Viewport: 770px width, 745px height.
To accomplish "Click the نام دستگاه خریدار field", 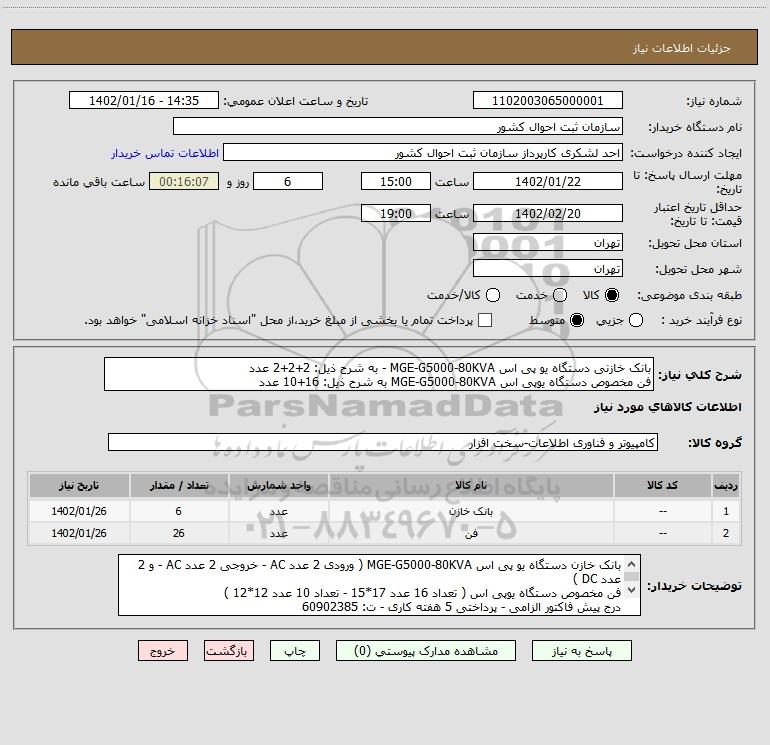I will (x=398, y=127).
